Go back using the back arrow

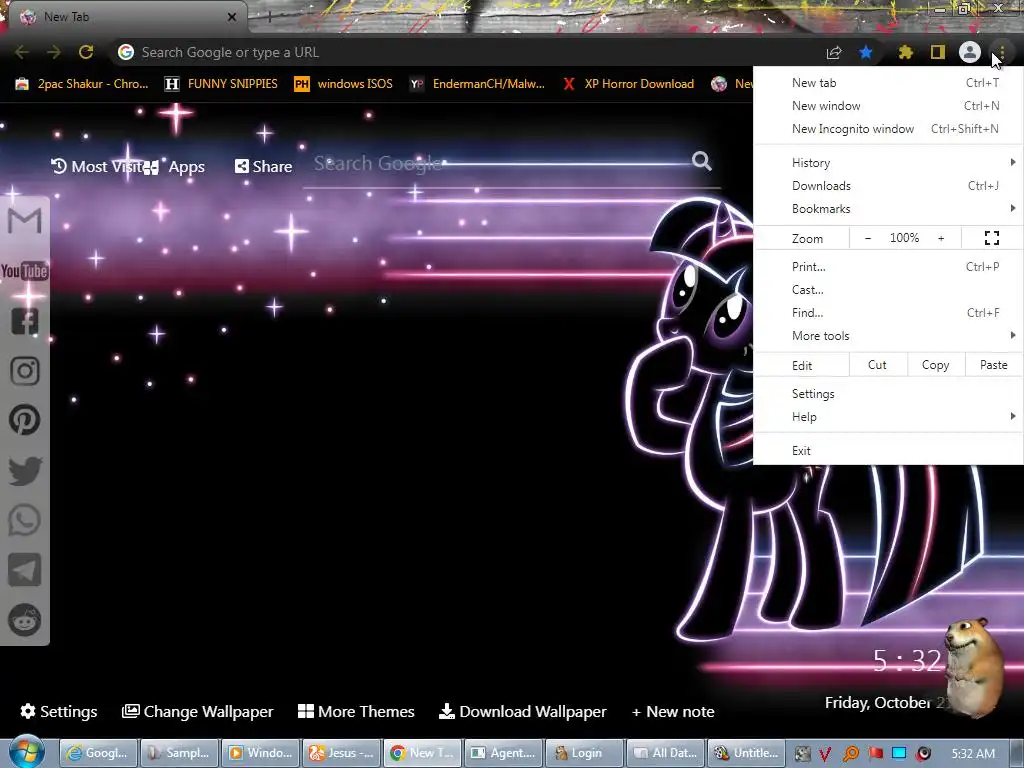tap(22, 52)
